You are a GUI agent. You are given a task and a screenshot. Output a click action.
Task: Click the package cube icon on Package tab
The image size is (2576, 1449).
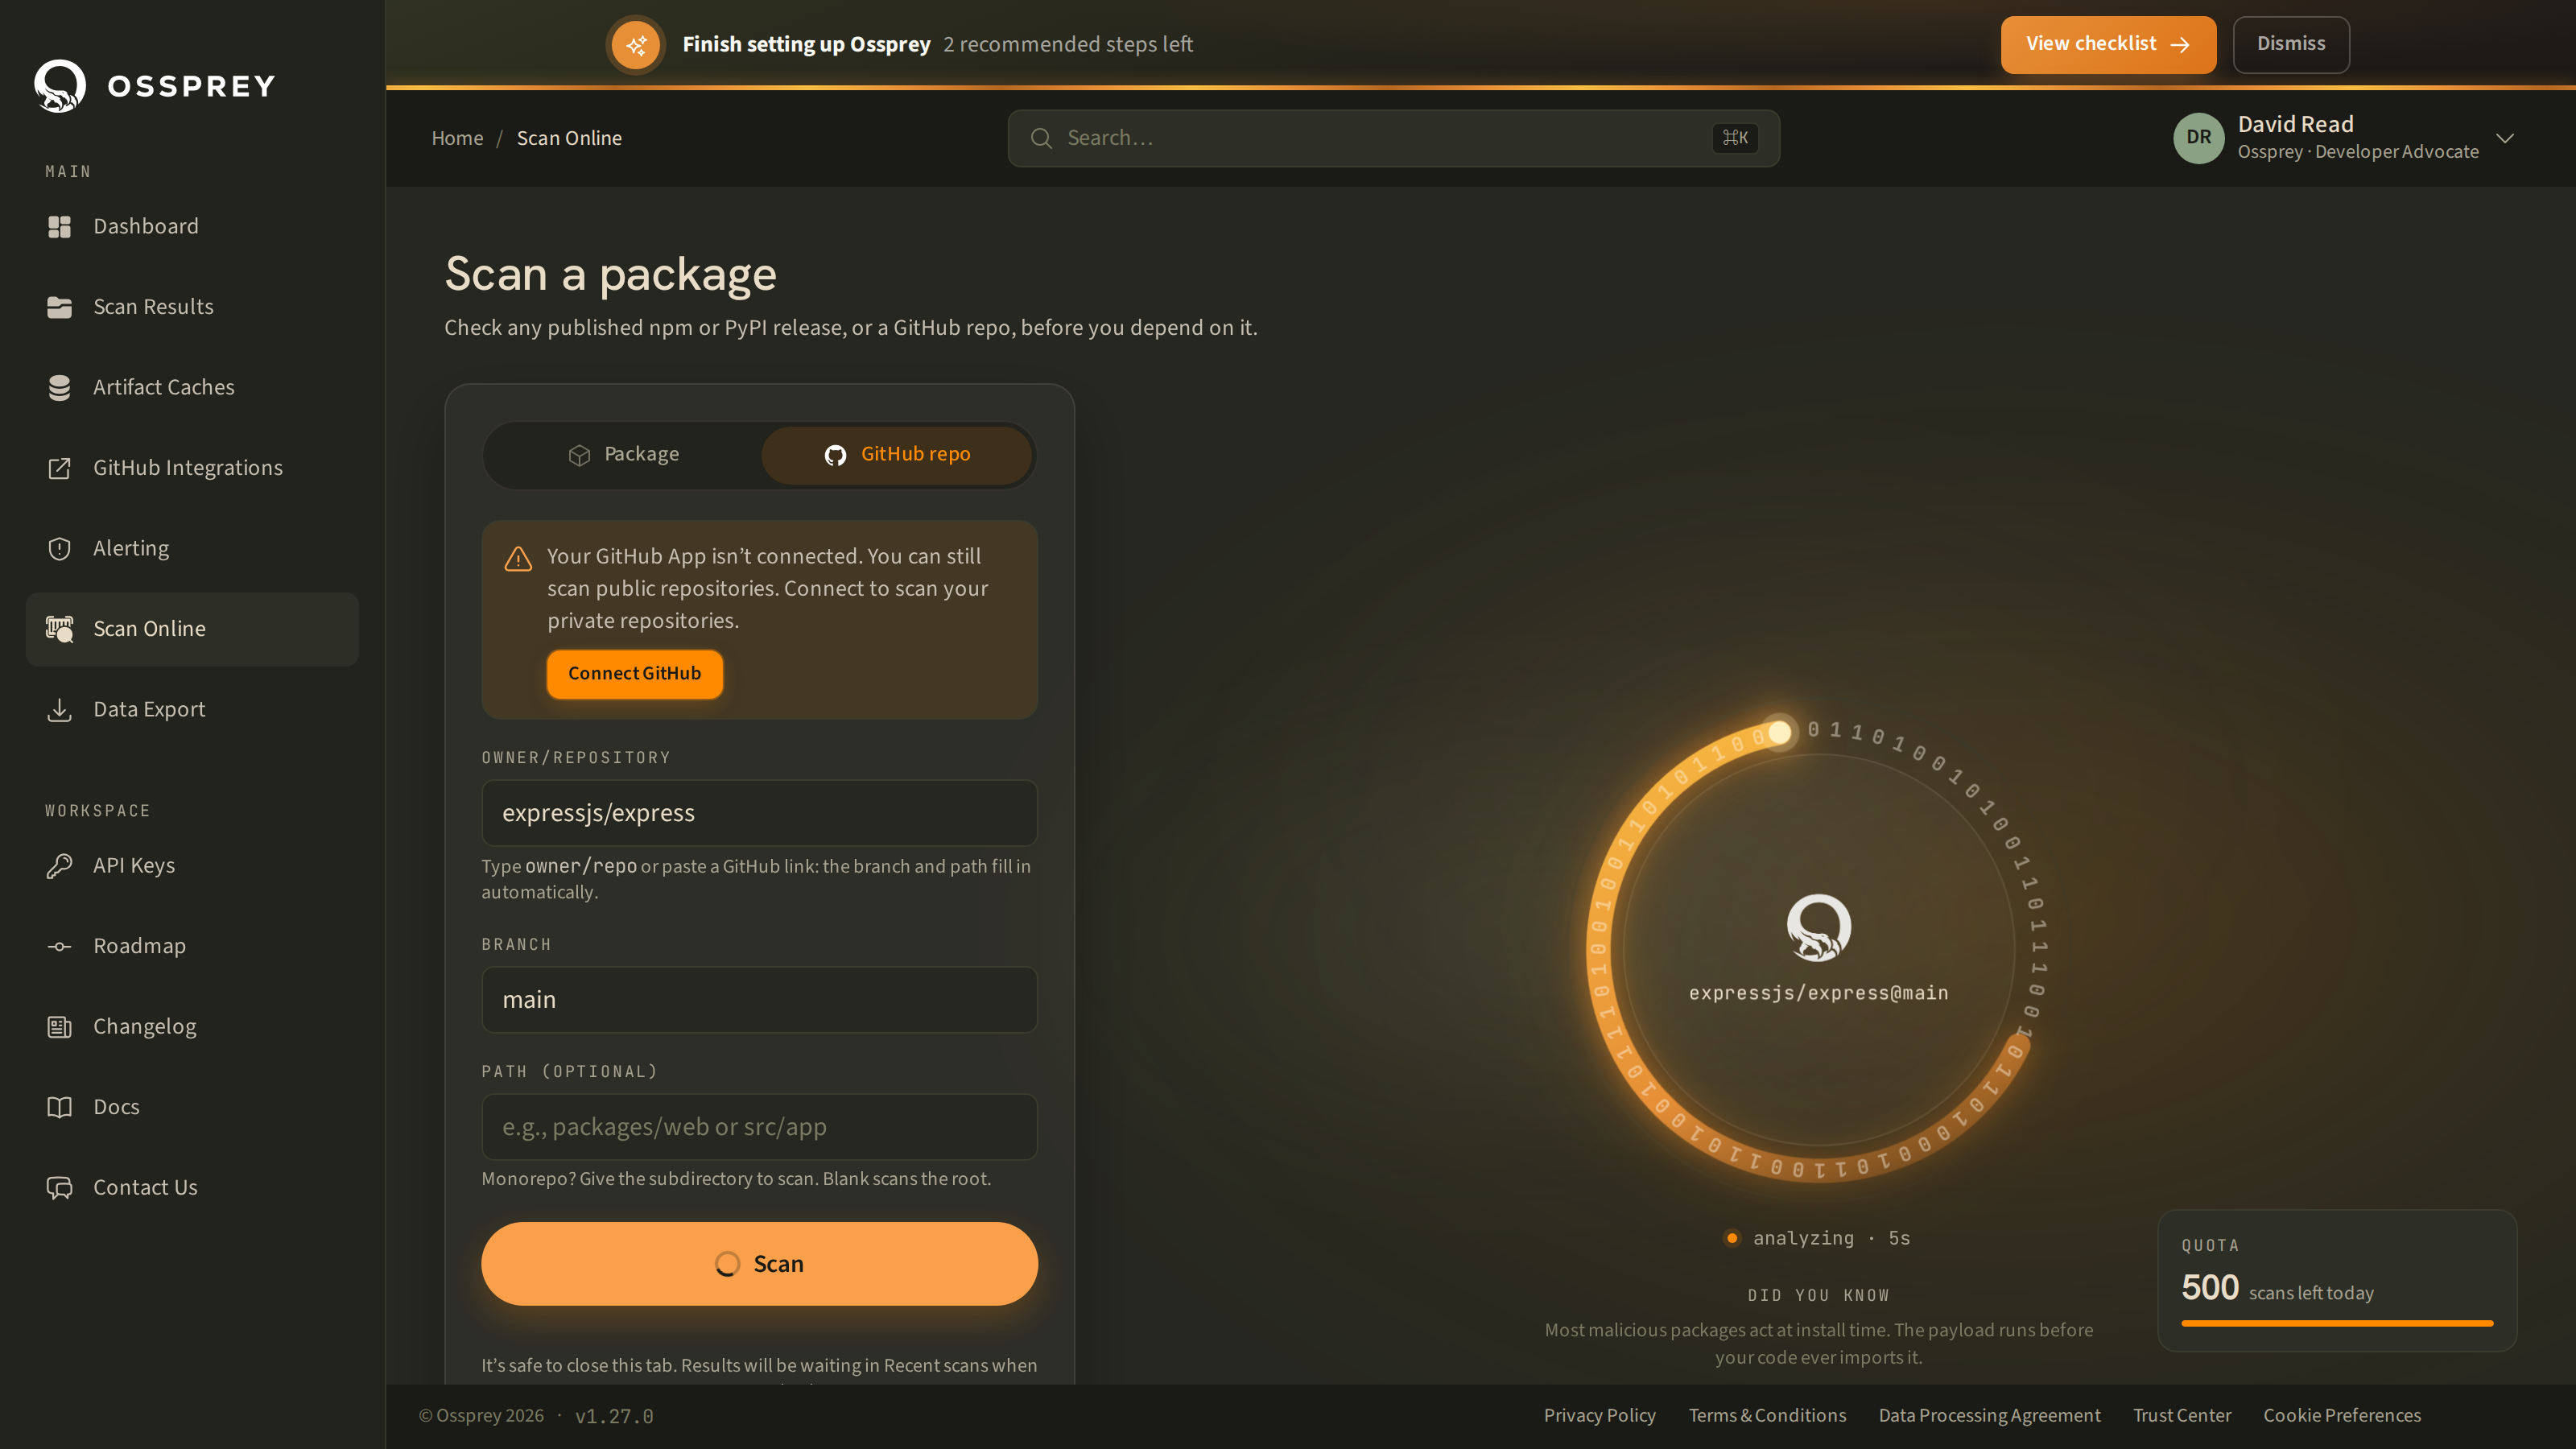point(579,455)
